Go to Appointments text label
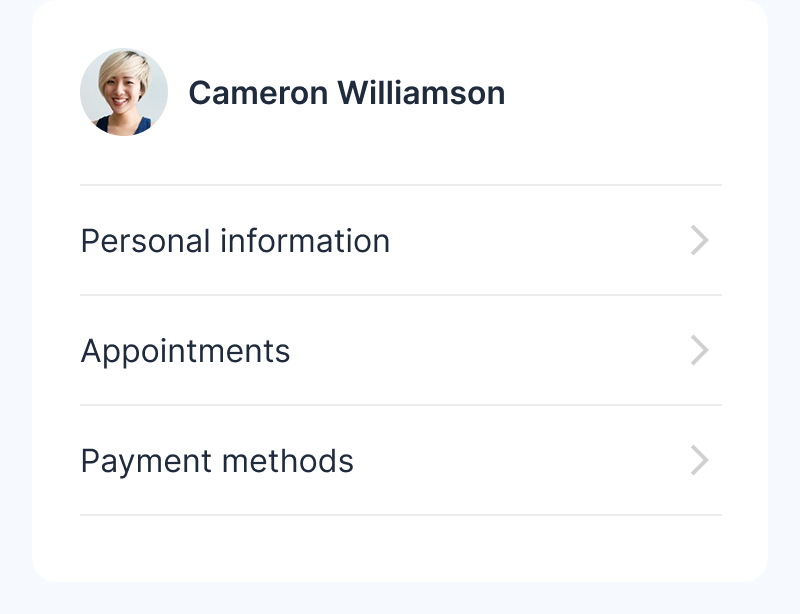 click(x=185, y=351)
